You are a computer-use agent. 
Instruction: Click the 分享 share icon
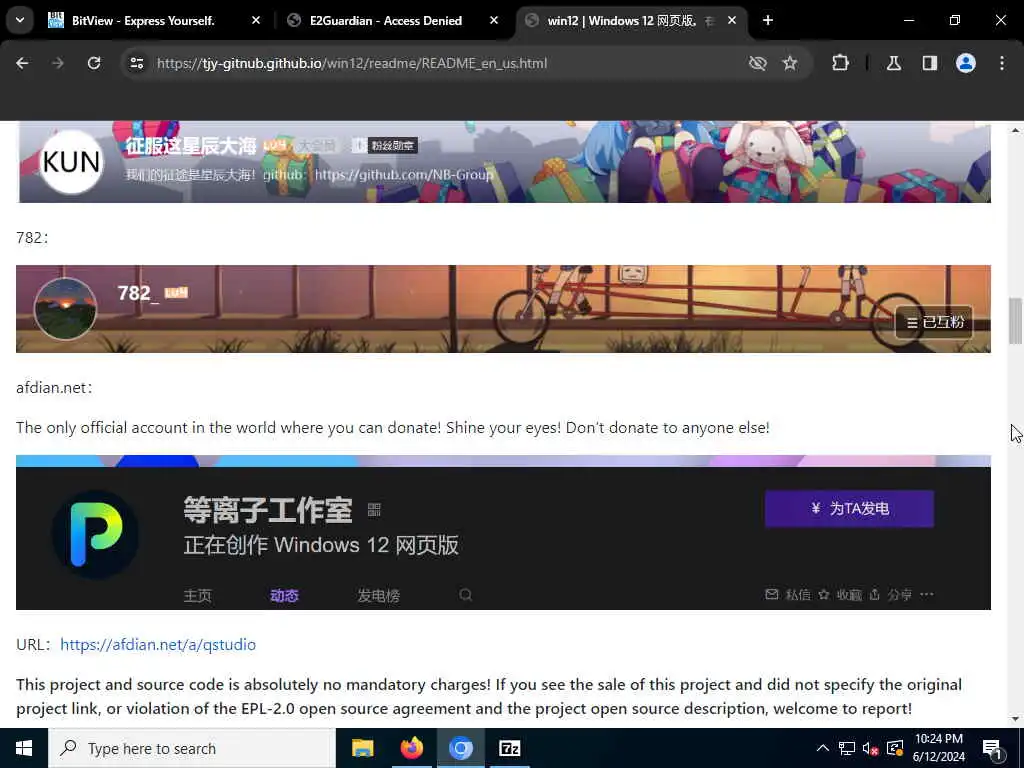[874, 594]
